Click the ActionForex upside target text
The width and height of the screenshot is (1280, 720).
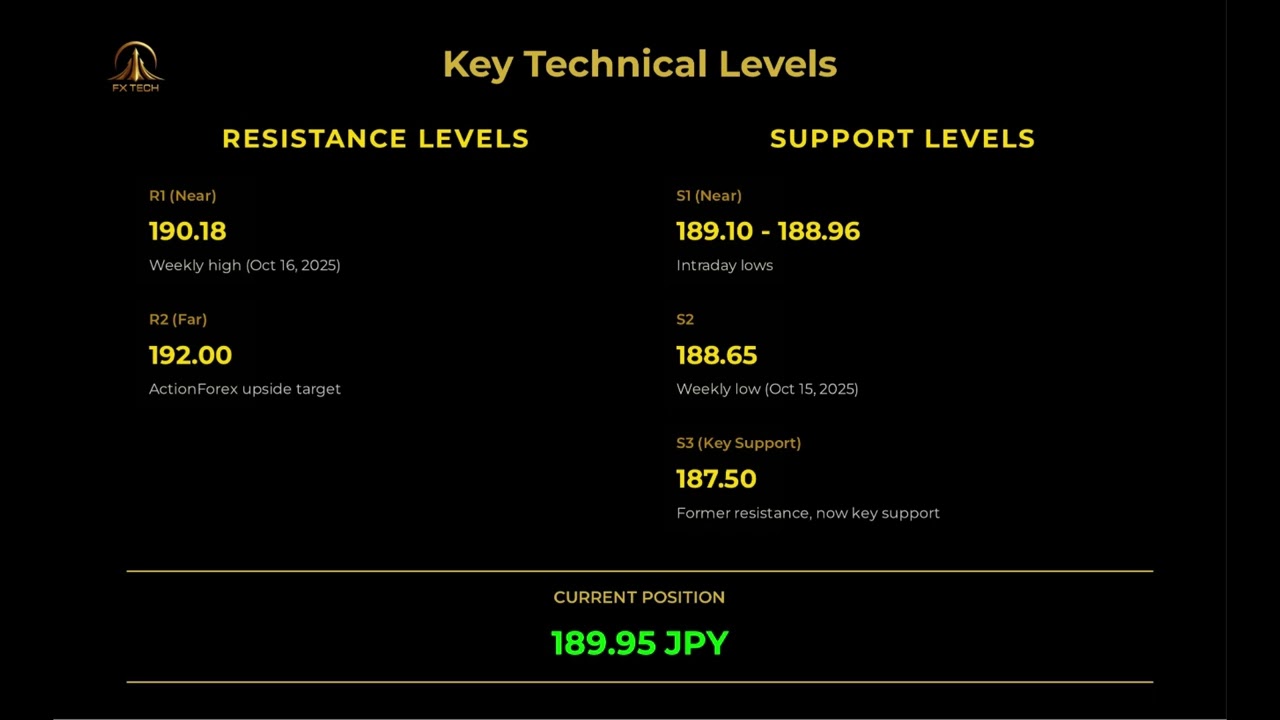coord(244,389)
